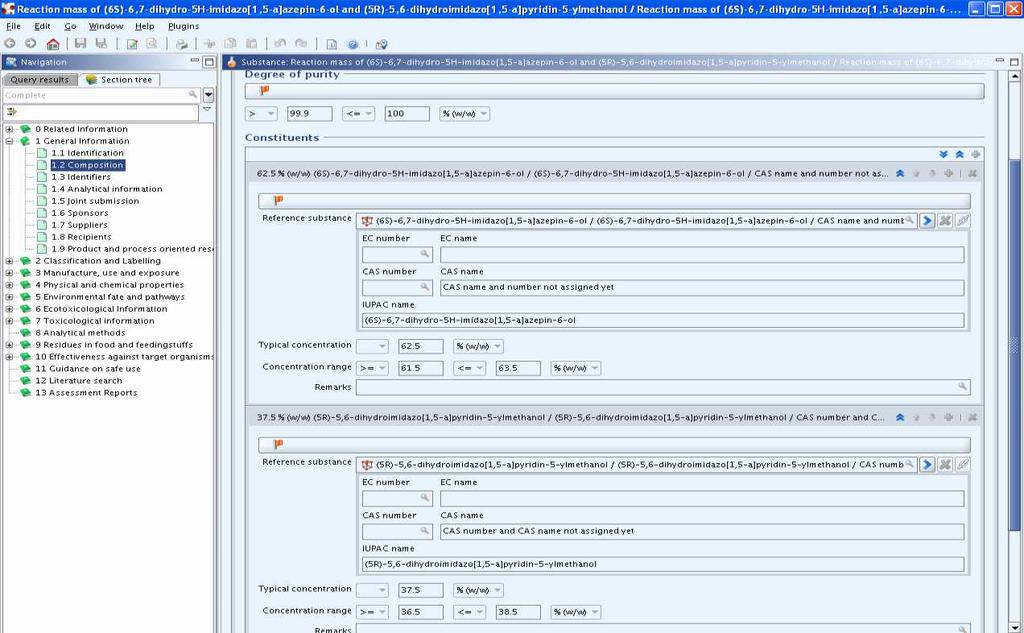The image size is (1024, 633).
Task: Click IUPAC name field of (5R) constituent
Action: pyautogui.click(x=663, y=564)
